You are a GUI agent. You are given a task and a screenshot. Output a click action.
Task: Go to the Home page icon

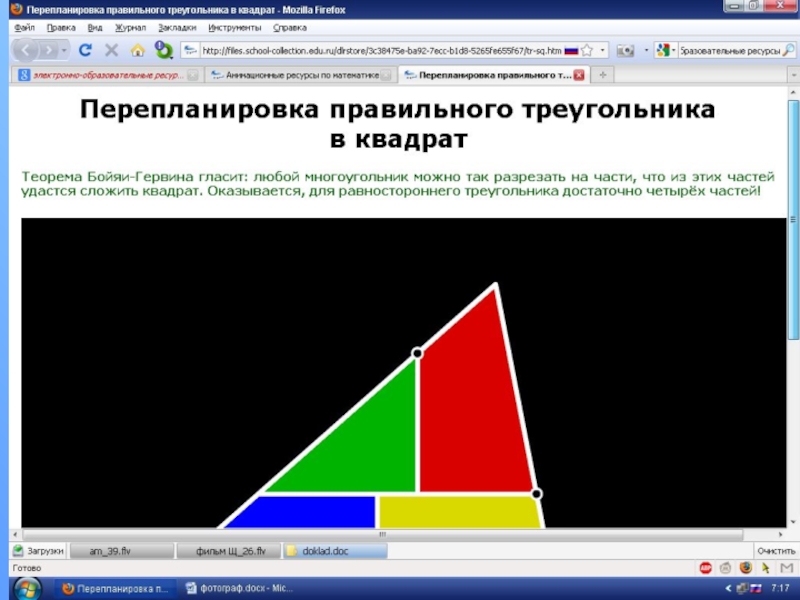click(137, 50)
